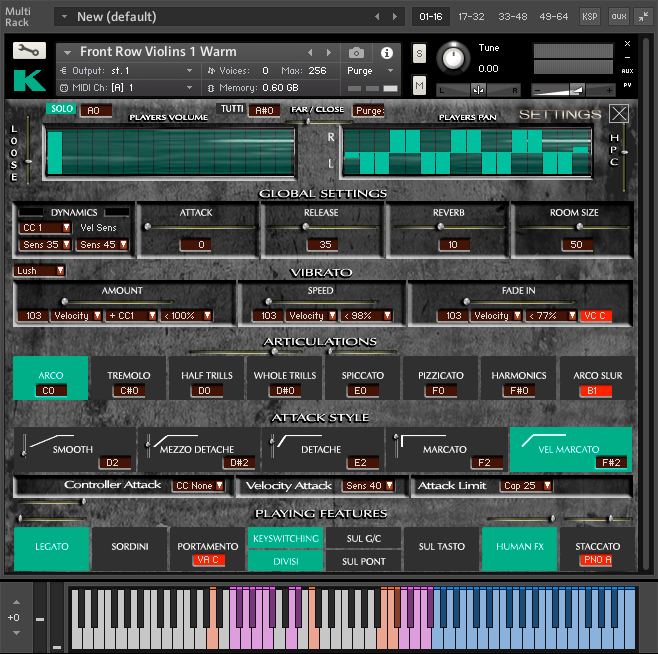Toggle Divisi mode

285,561
